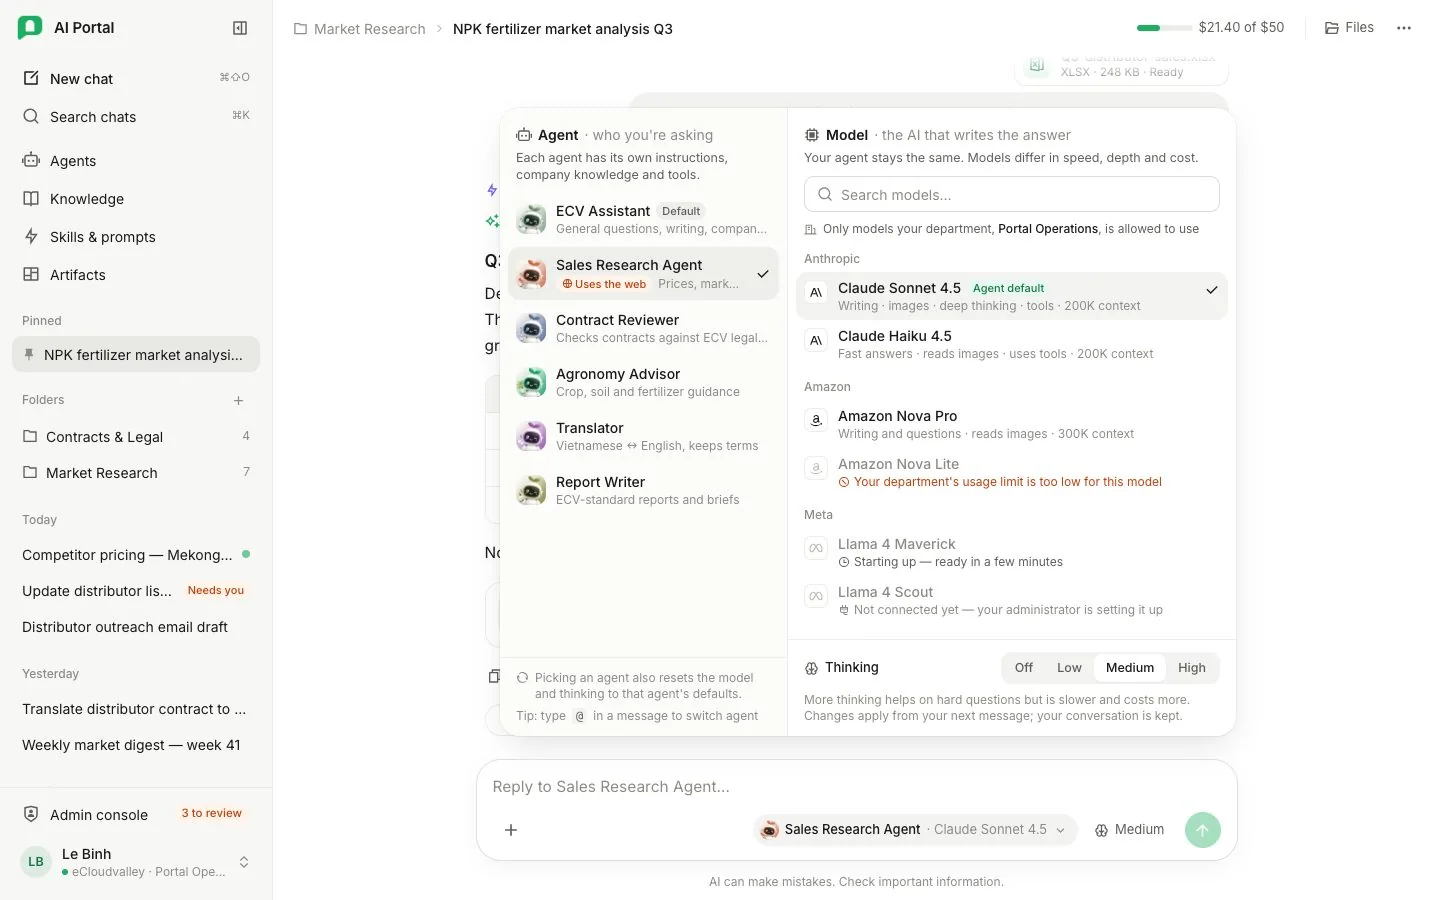Select the ECV Assistant agent
This screenshot has height=900, width=1440.
tap(643, 219)
